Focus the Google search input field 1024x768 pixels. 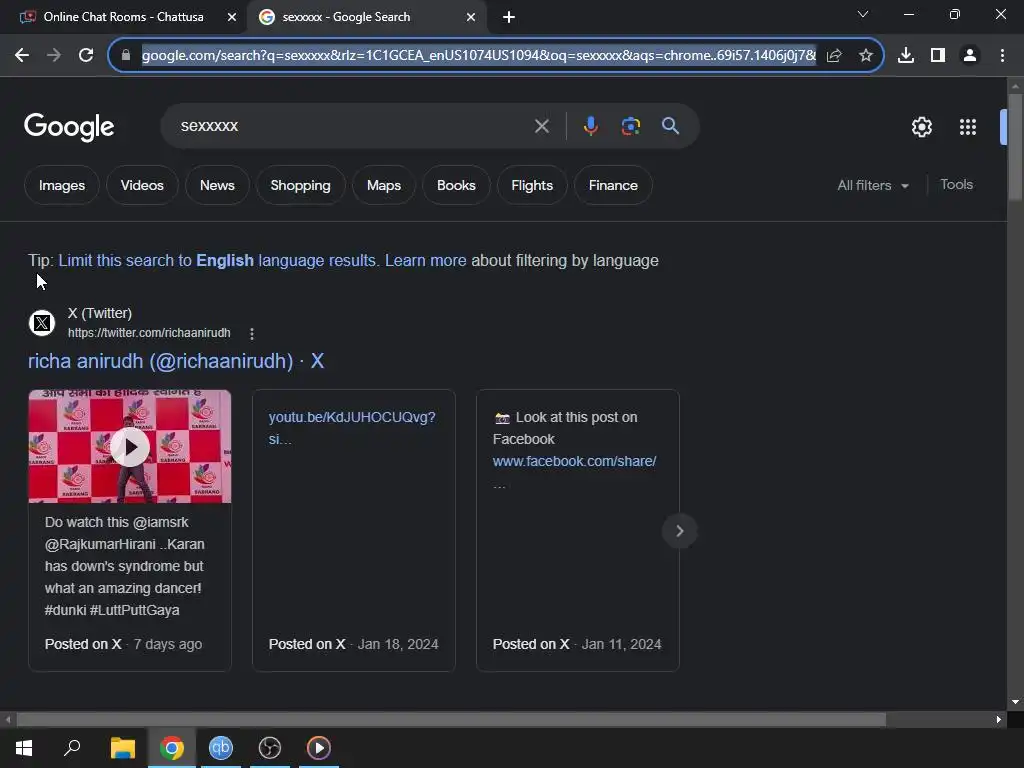point(353,126)
